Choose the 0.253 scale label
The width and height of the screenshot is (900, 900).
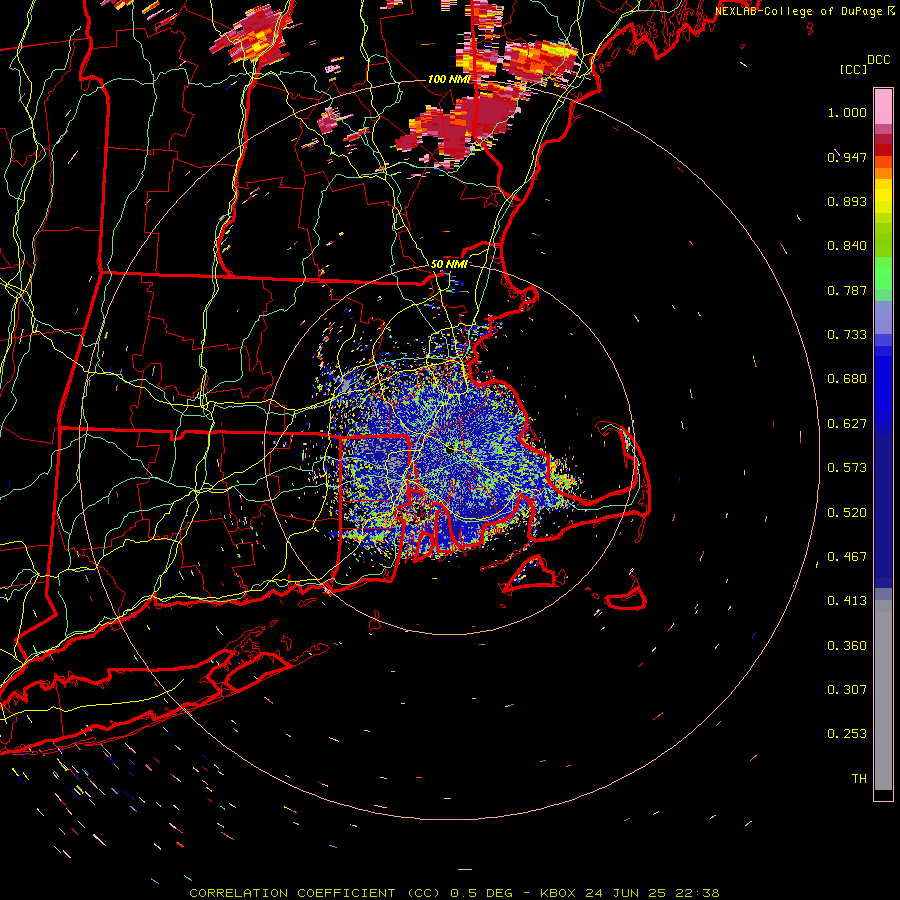pos(847,734)
